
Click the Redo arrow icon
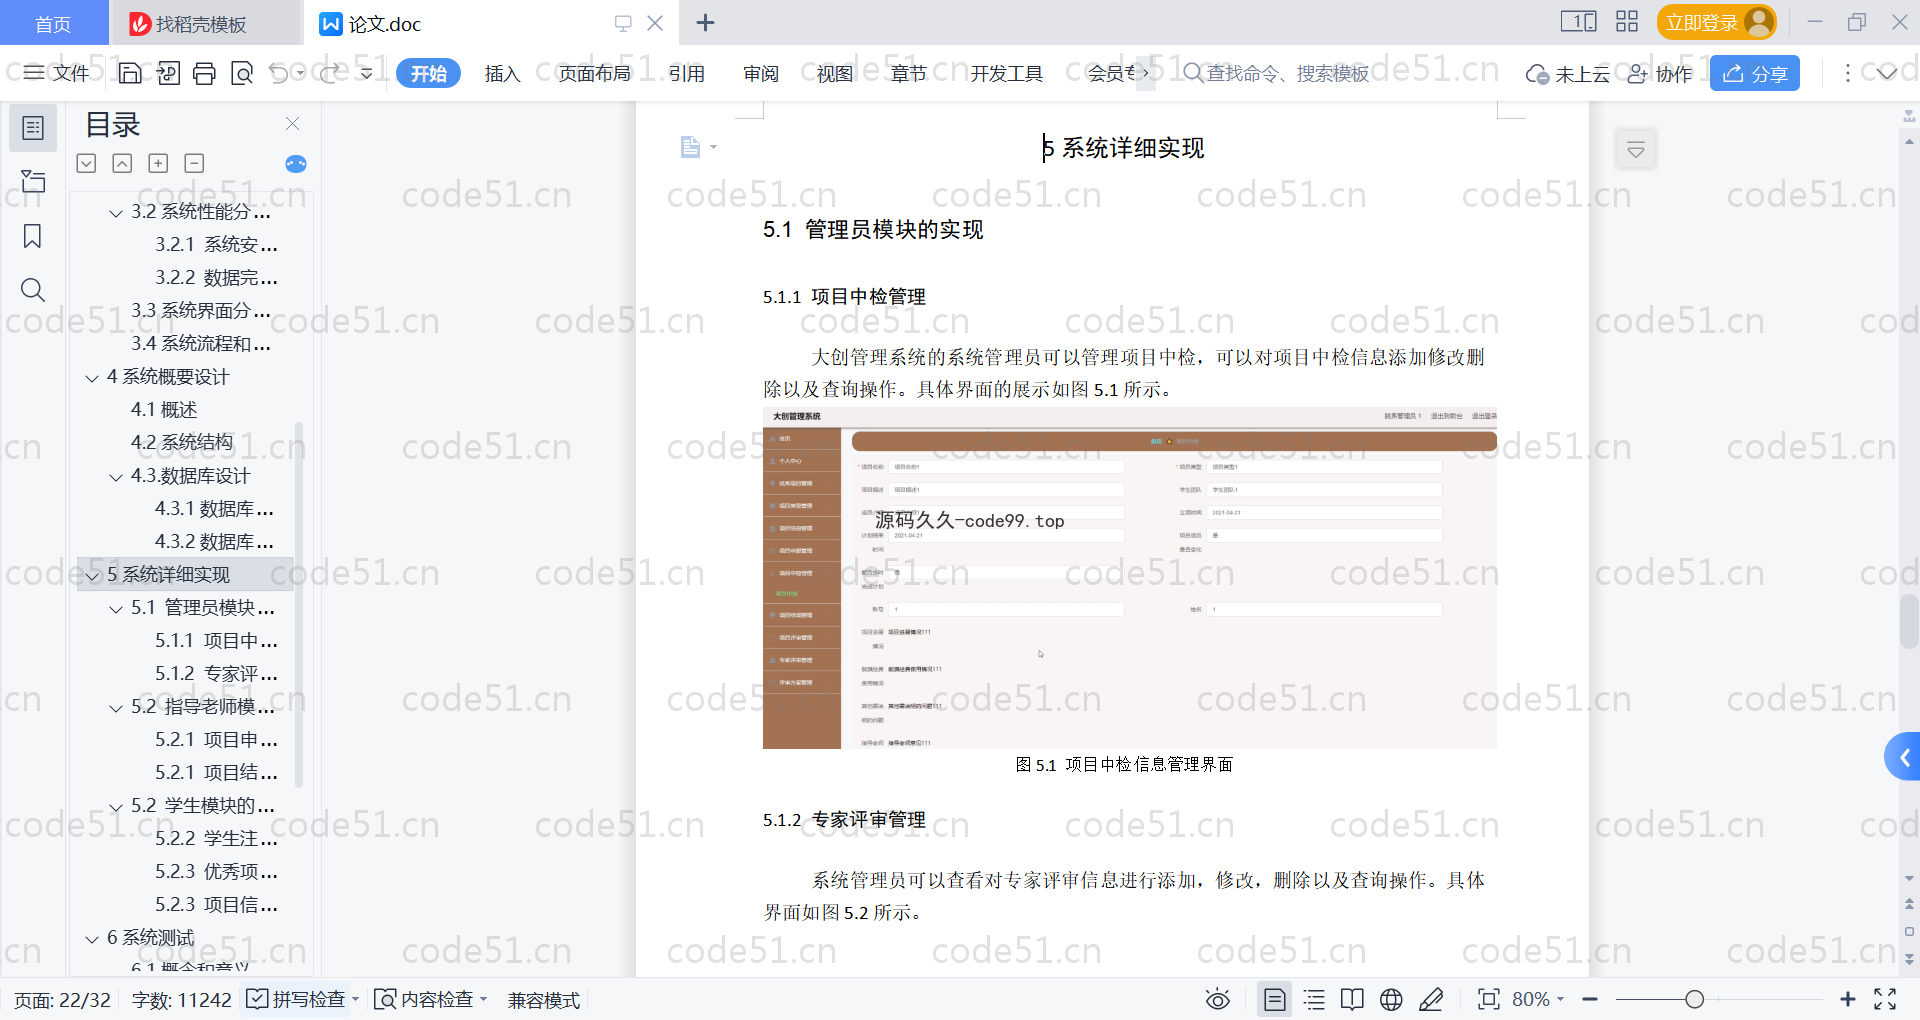[330, 73]
